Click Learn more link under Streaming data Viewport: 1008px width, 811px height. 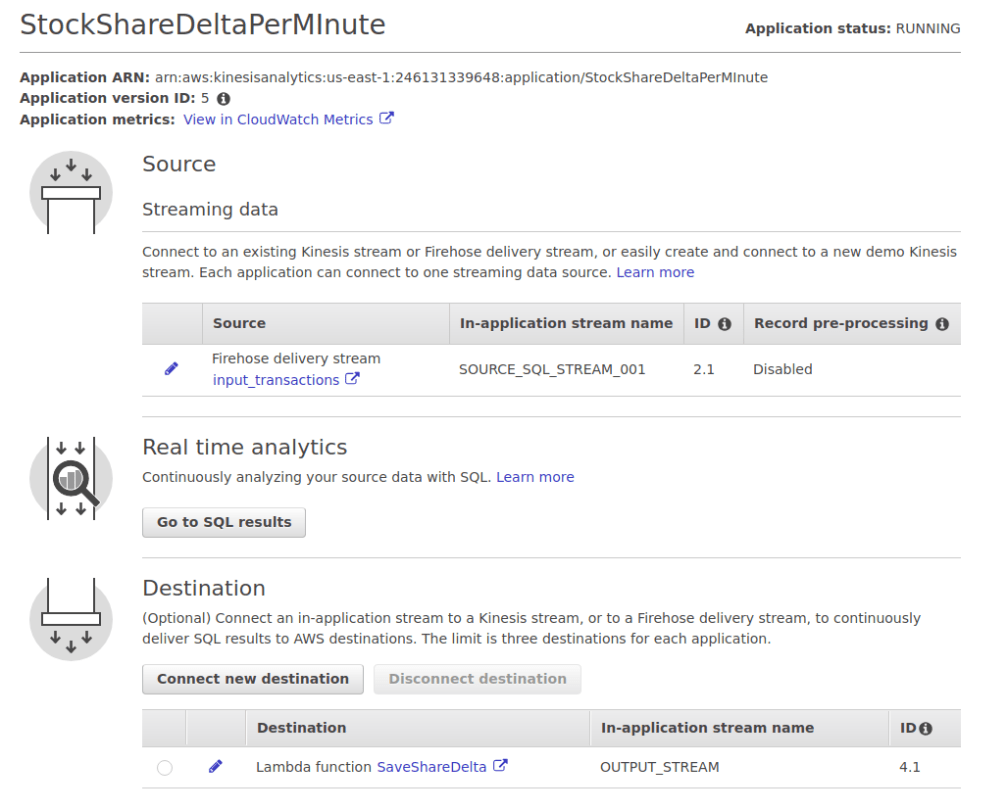(x=655, y=272)
